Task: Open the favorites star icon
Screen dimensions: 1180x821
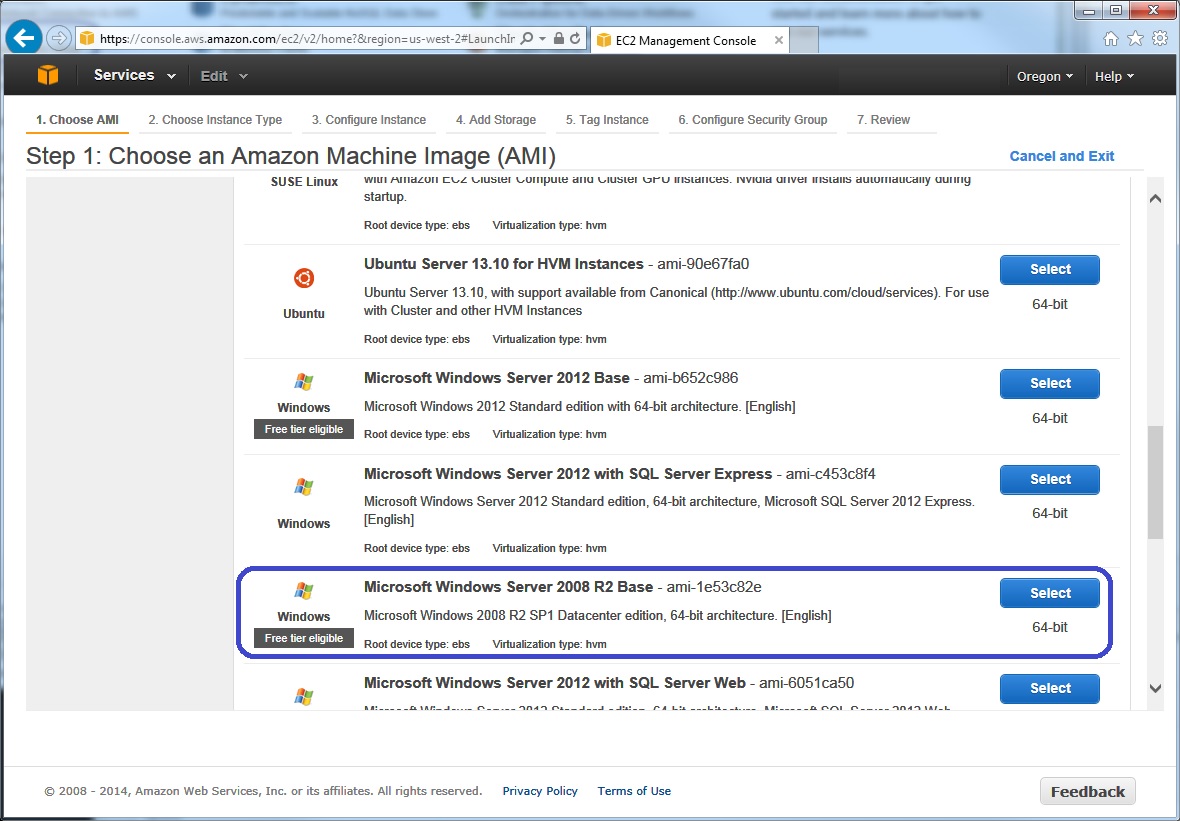Action: (x=1136, y=39)
